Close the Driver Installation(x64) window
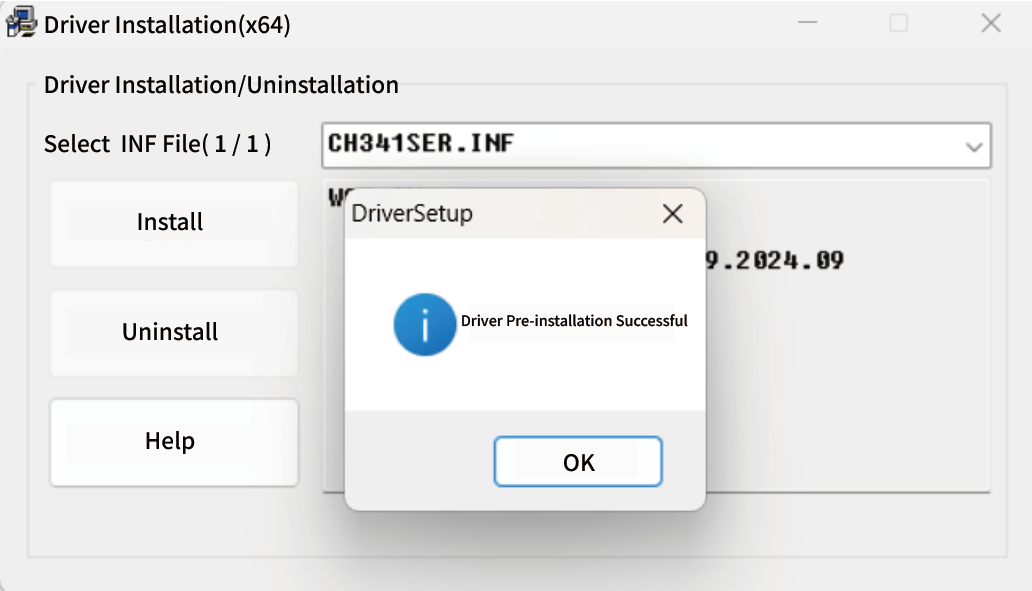The width and height of the screenshot is (1032, 591). coord(990,23)
